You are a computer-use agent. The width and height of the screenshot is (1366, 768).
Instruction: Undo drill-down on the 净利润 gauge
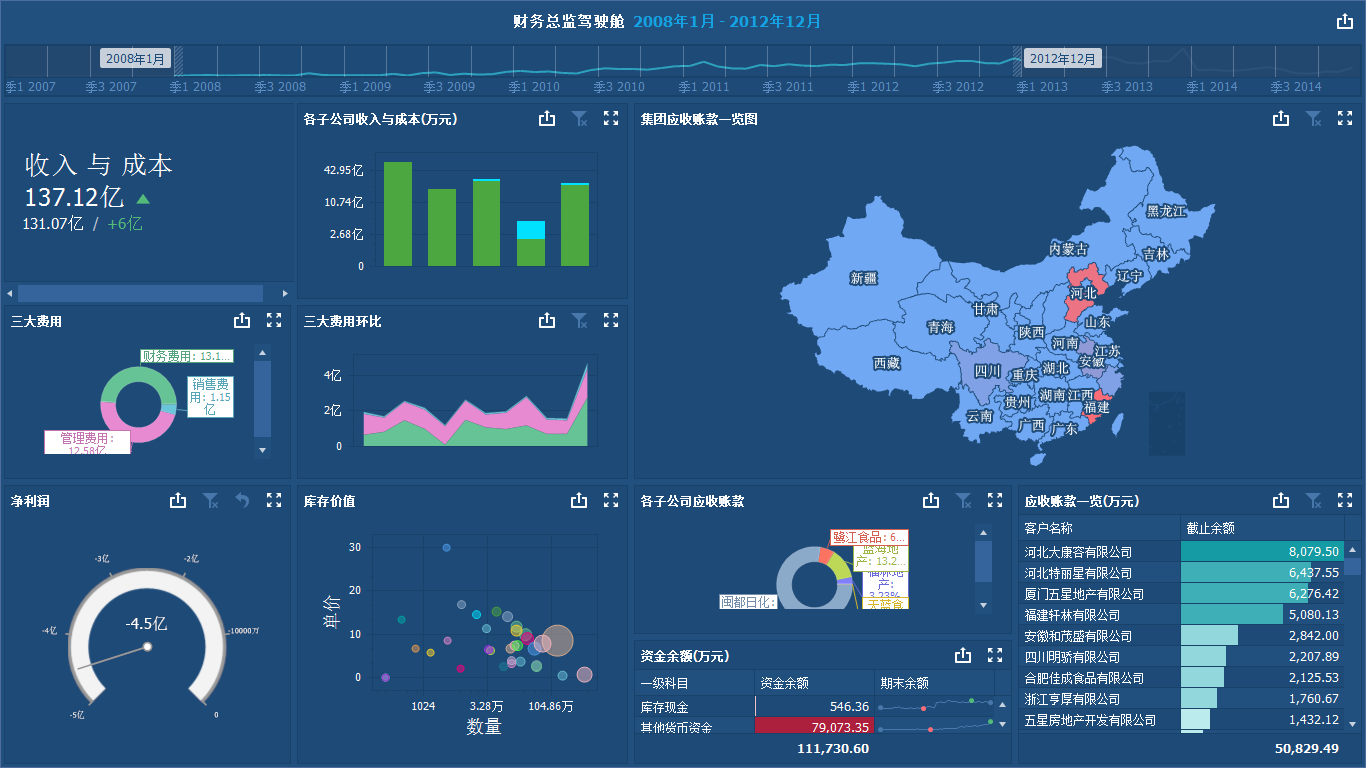(x=242, y=500)
